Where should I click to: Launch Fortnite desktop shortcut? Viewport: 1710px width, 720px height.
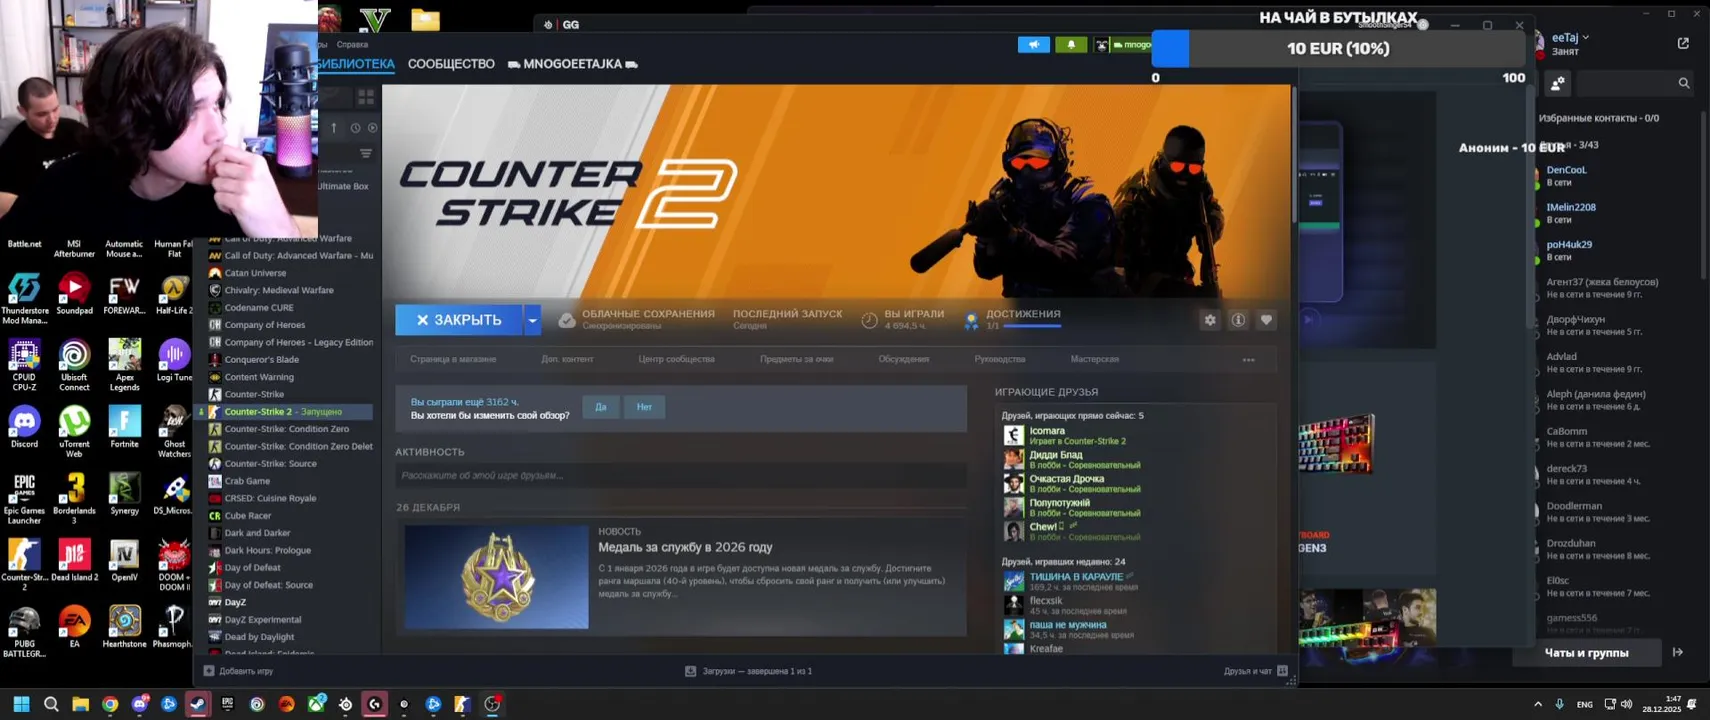[x=124, y=427]
